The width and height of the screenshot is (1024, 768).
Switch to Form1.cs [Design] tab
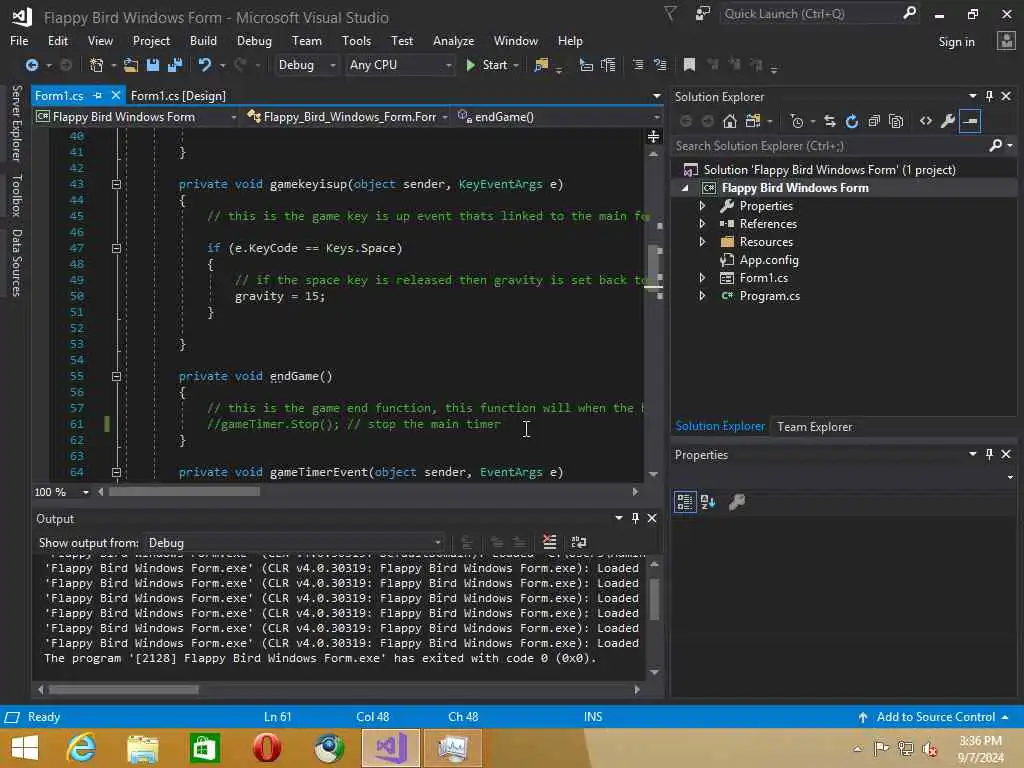(178, 96)
